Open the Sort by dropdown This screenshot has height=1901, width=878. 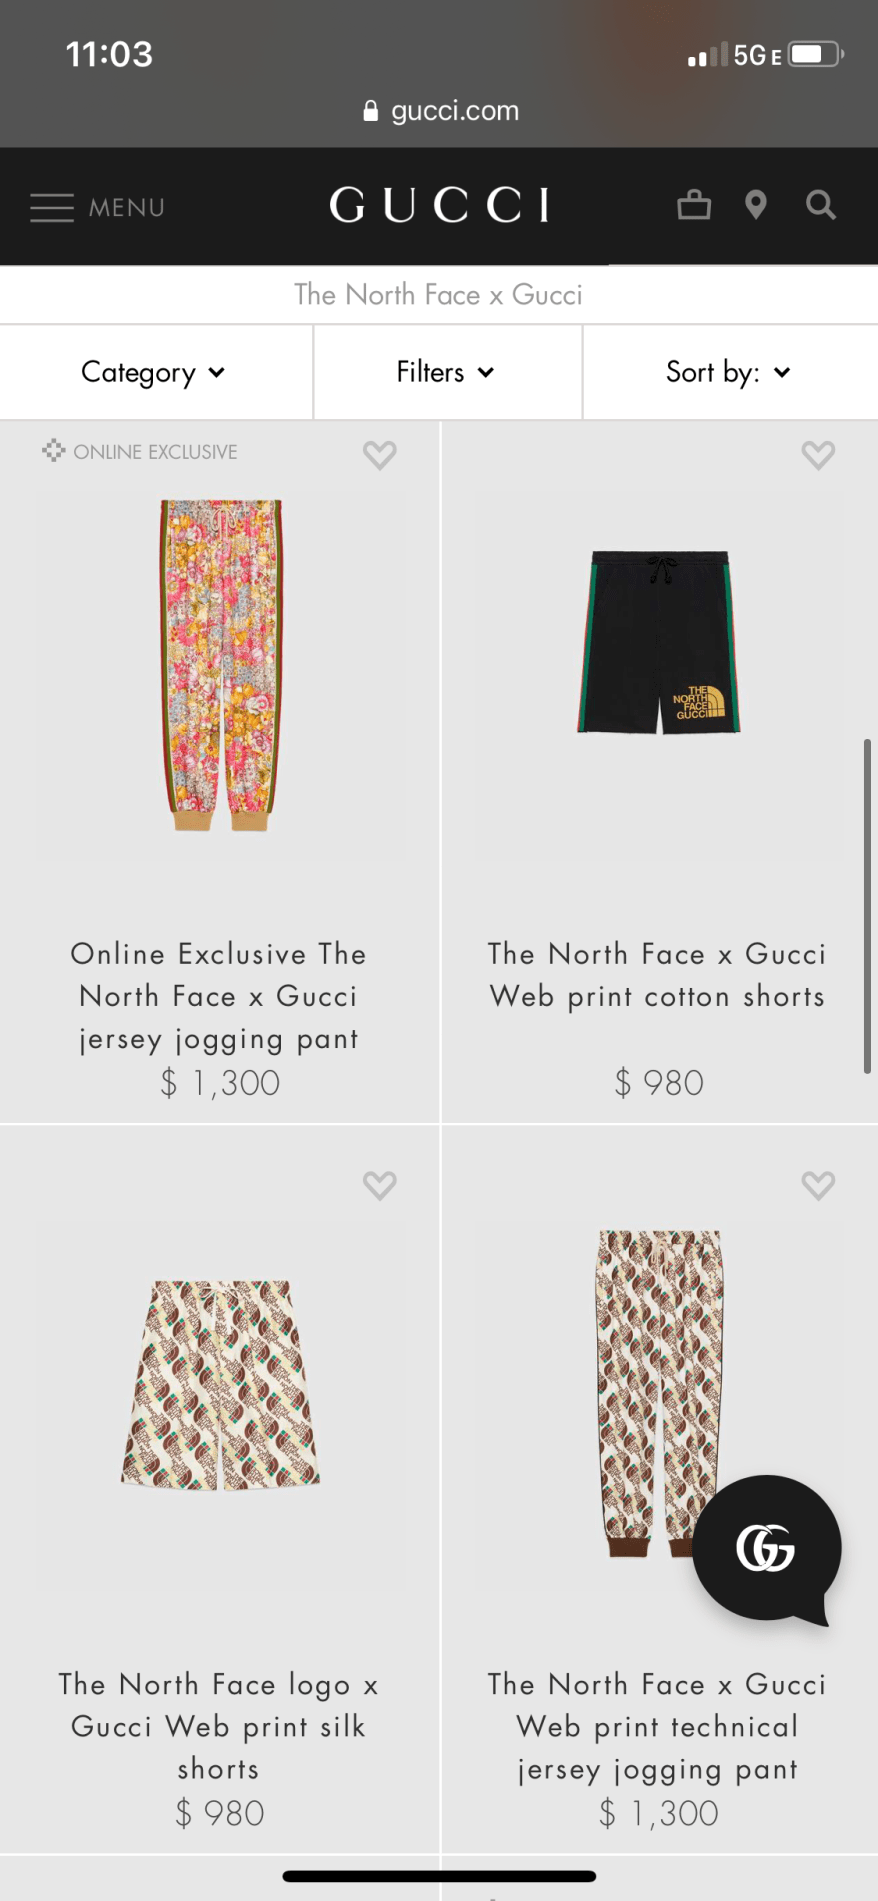[729, 372]
